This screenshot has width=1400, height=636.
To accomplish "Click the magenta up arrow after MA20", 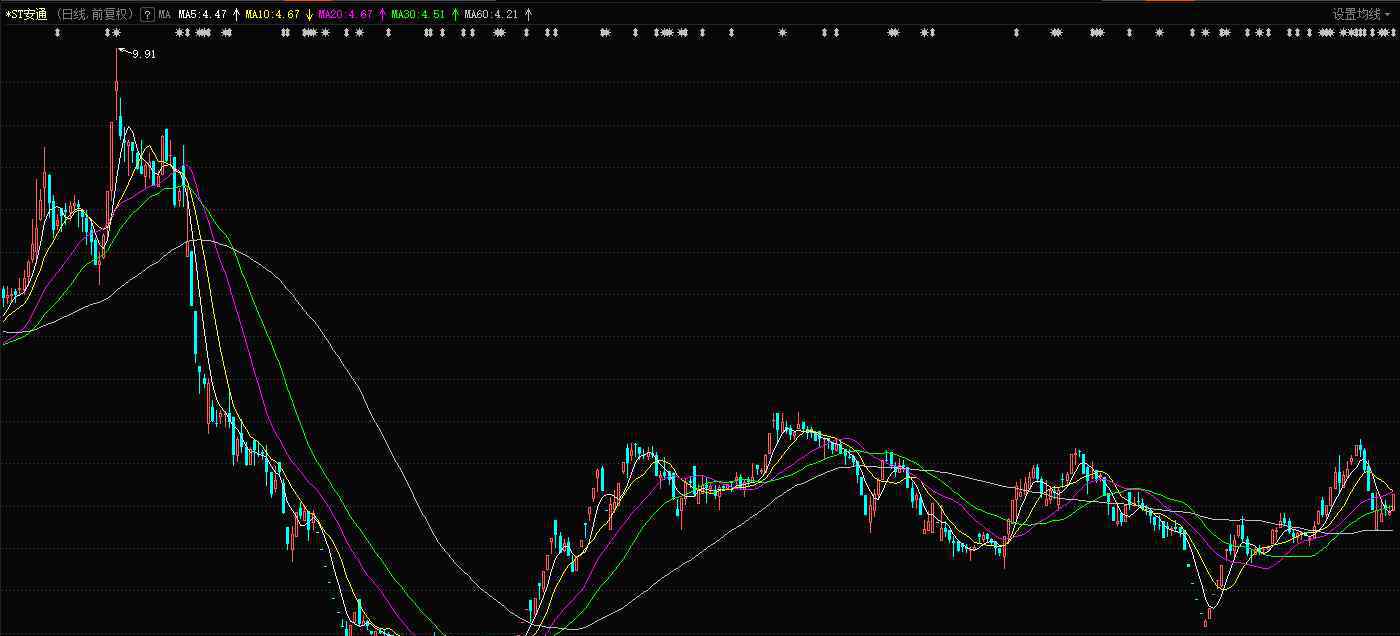I will pyautogui.click(x=382, y=15).
